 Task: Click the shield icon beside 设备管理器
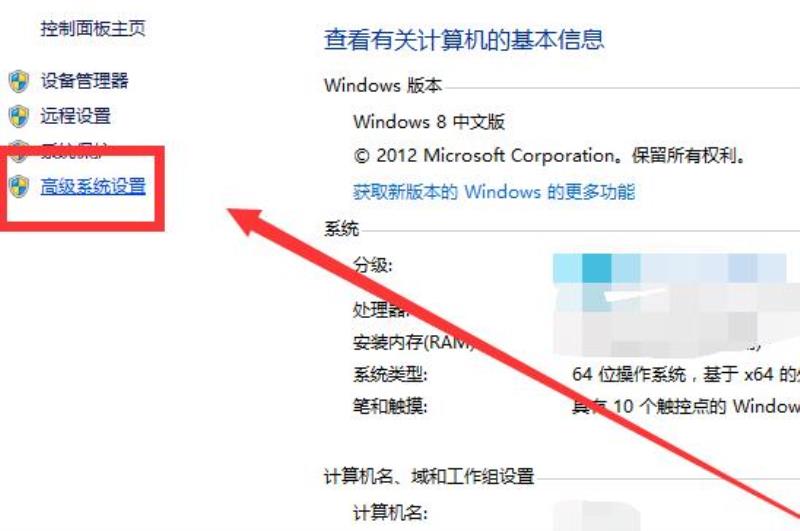pyautogui.click(x=19, y=81)
